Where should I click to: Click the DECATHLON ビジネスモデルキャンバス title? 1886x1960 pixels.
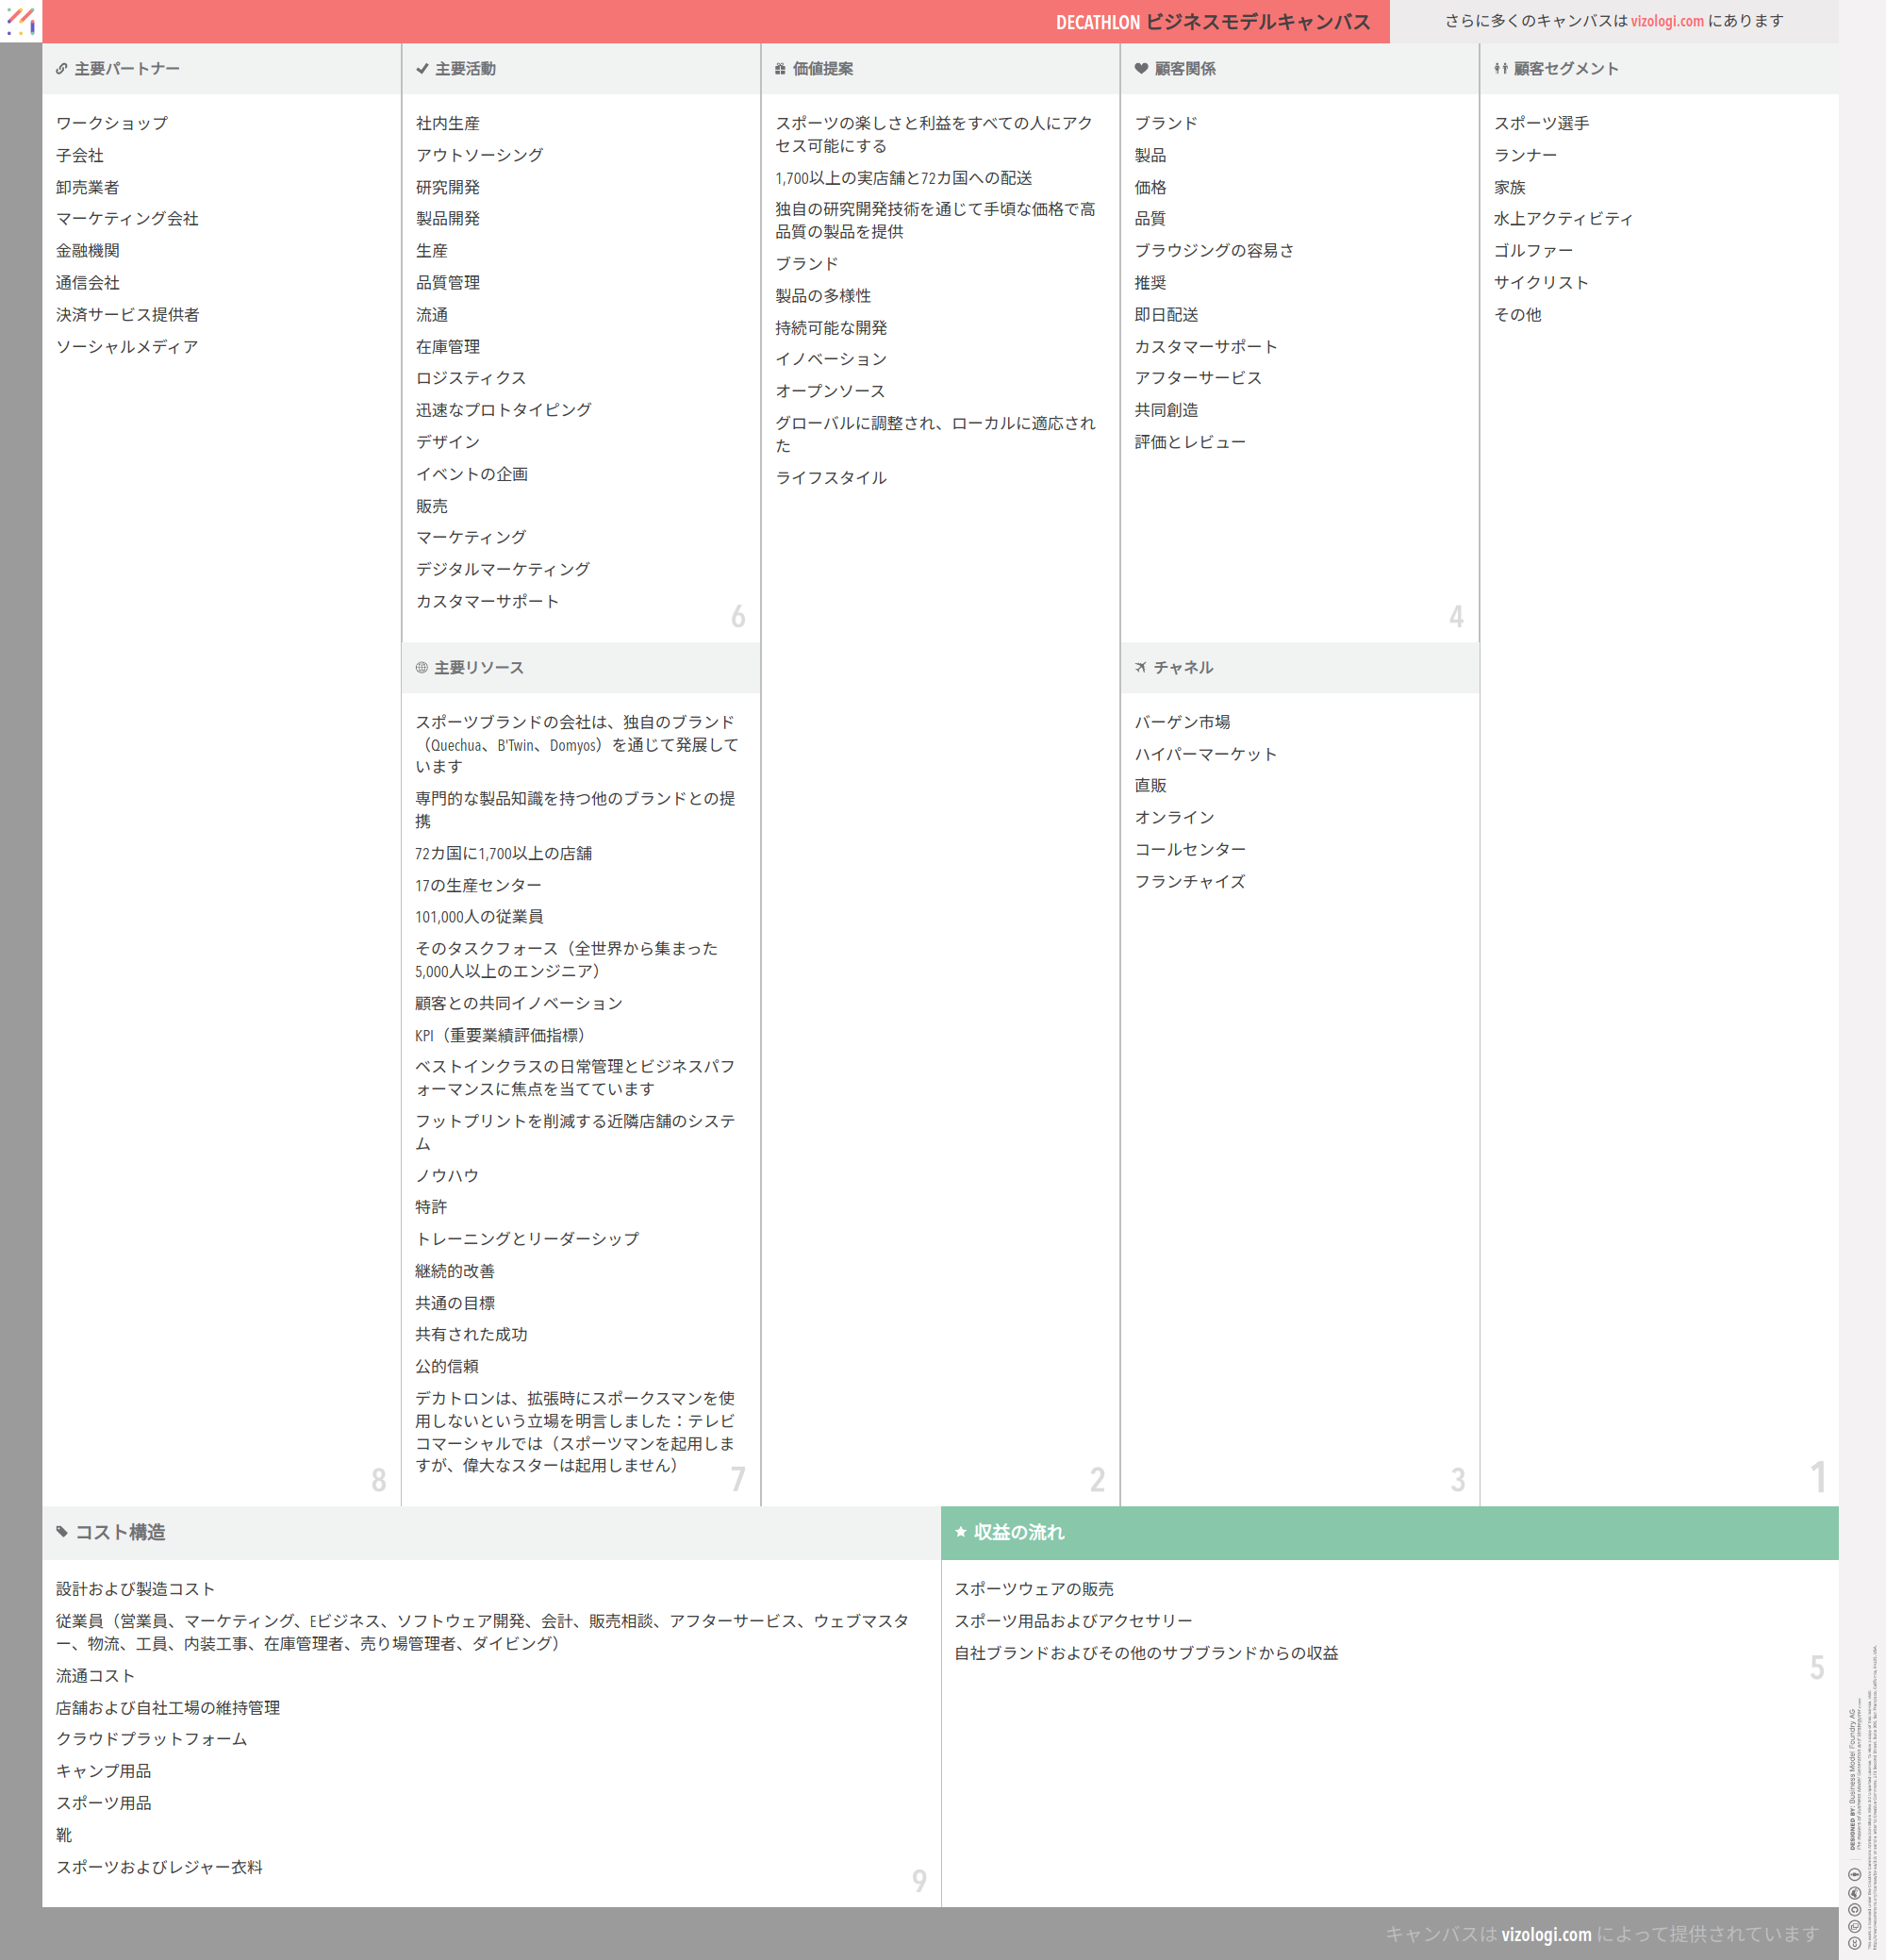coord(1212,22)
